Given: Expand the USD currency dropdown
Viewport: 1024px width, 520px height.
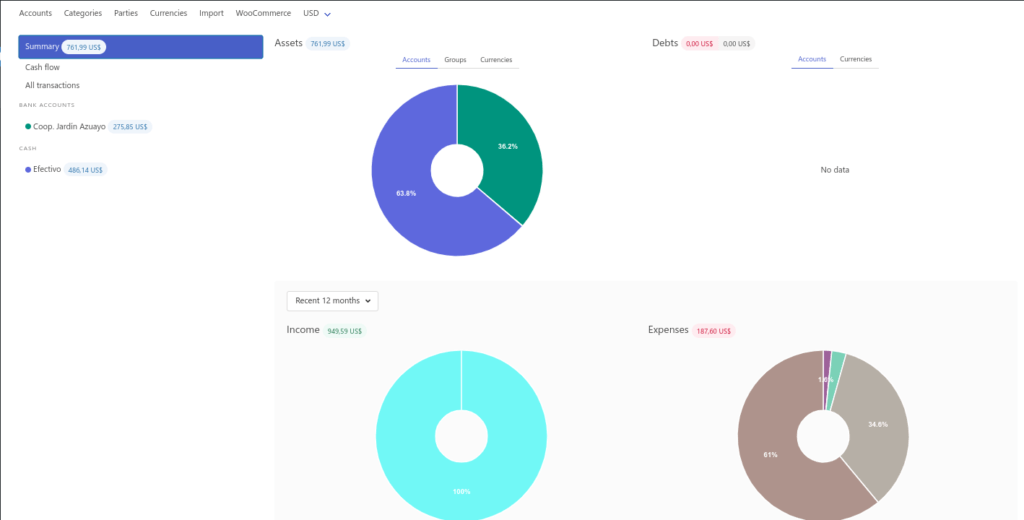Looking at the screenshot, I should pos(317,13).
